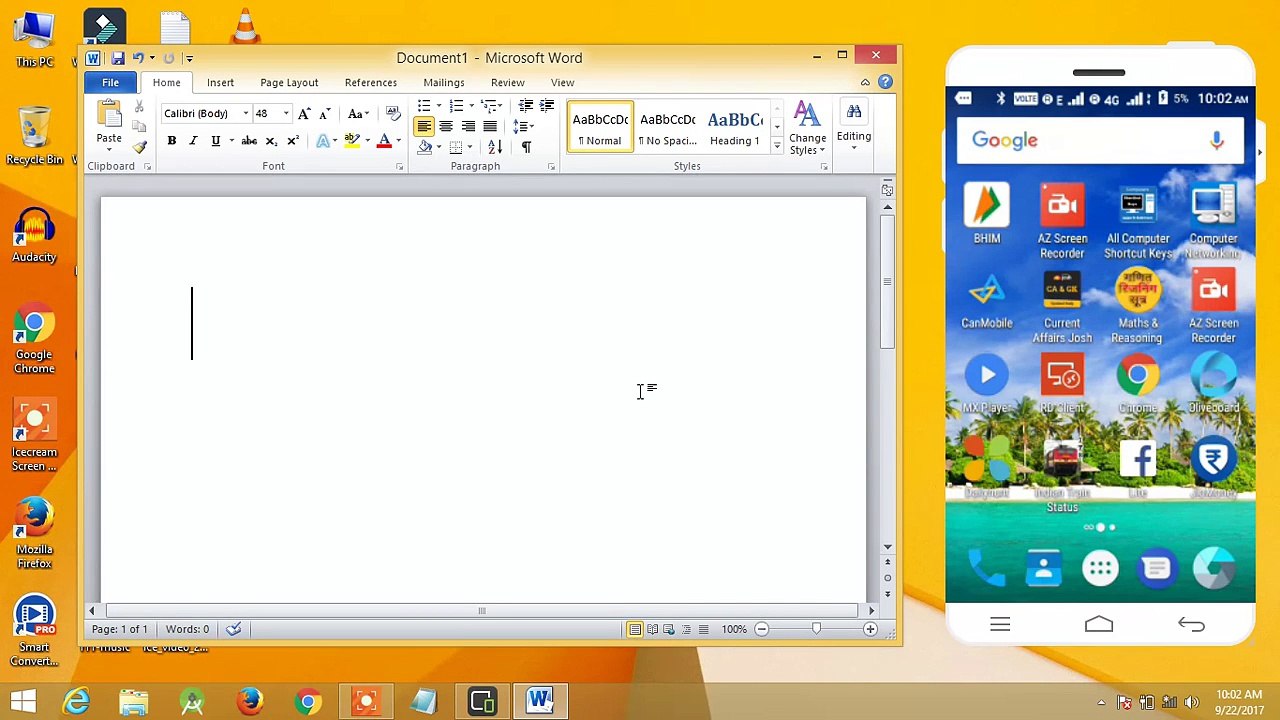The width and height of the screenshot is (1280, 720).
Task: Expand the Editing group dropdown
Action: (x=854, y=127)
